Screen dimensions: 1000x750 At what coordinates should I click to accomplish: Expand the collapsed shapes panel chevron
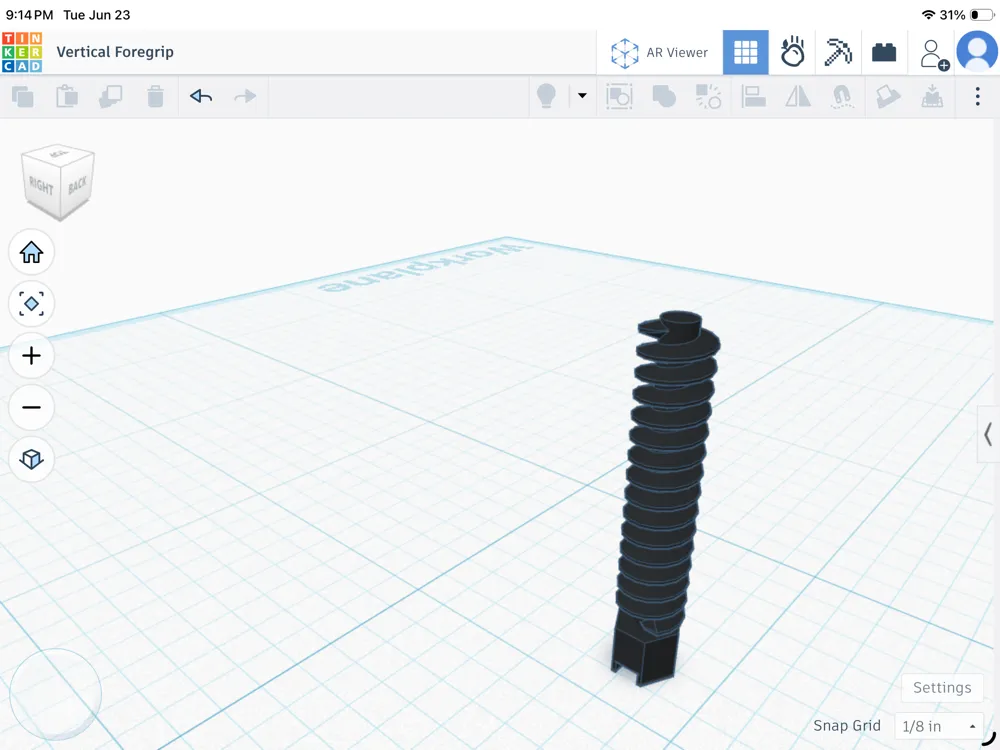(988, 434)
